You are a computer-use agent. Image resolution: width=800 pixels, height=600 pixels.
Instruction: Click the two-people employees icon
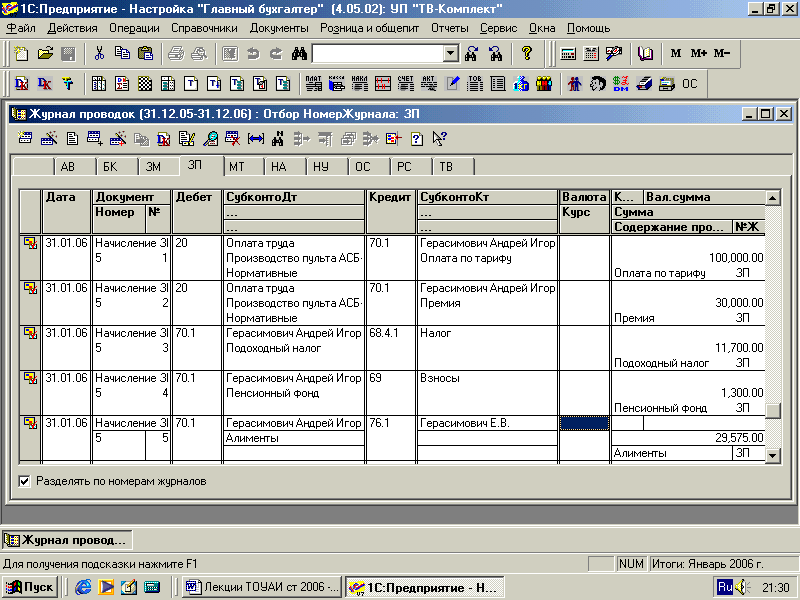click(574, 84)
